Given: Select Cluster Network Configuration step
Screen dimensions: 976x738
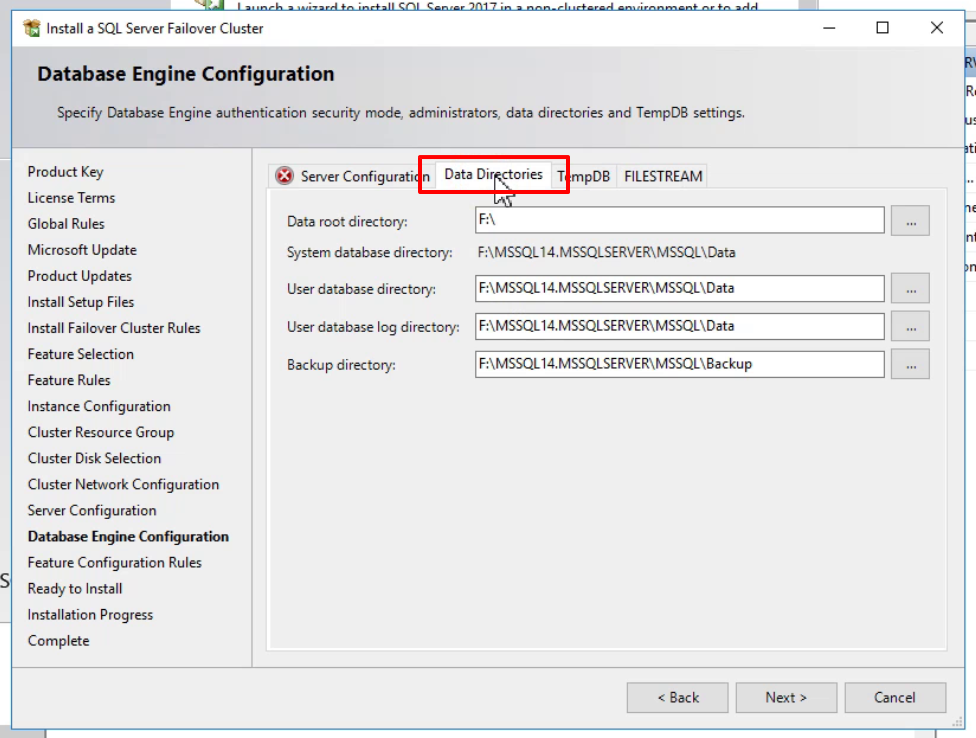Looking at the screenshot, I should click(x=123, y=485).
